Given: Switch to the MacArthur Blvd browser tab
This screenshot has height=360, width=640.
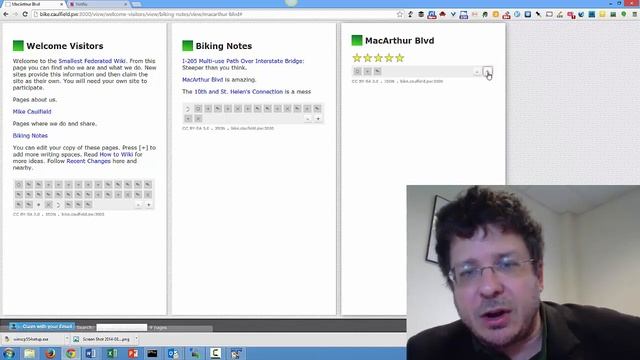Looking at the screenshot, I should (33, 4).
